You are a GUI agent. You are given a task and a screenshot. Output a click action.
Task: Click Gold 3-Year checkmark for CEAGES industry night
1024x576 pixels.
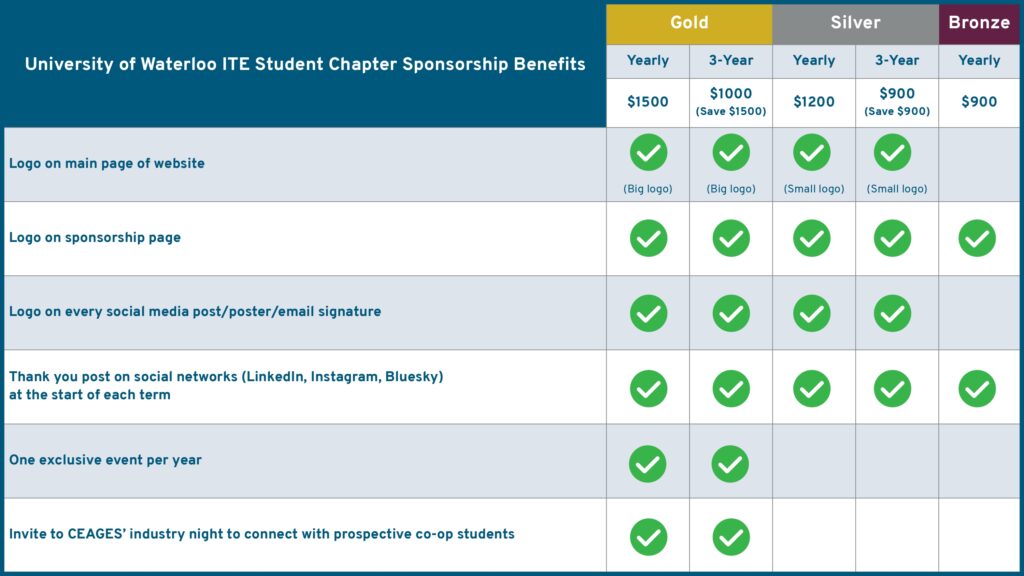731,537
